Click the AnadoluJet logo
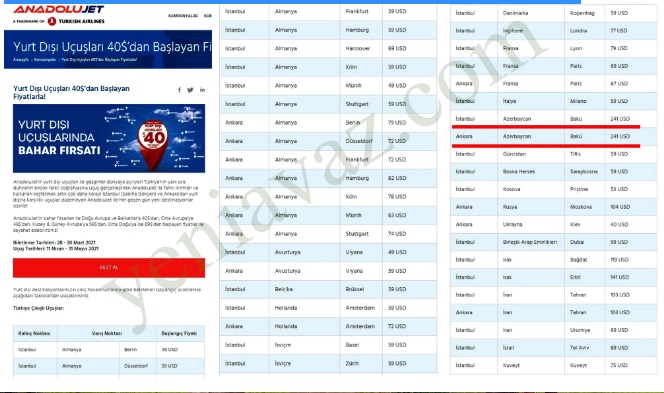 58,9
